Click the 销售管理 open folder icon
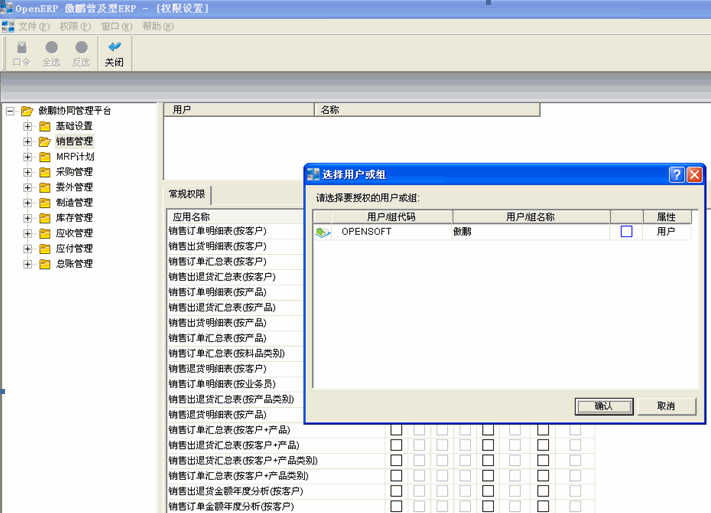 click(45, 142)
